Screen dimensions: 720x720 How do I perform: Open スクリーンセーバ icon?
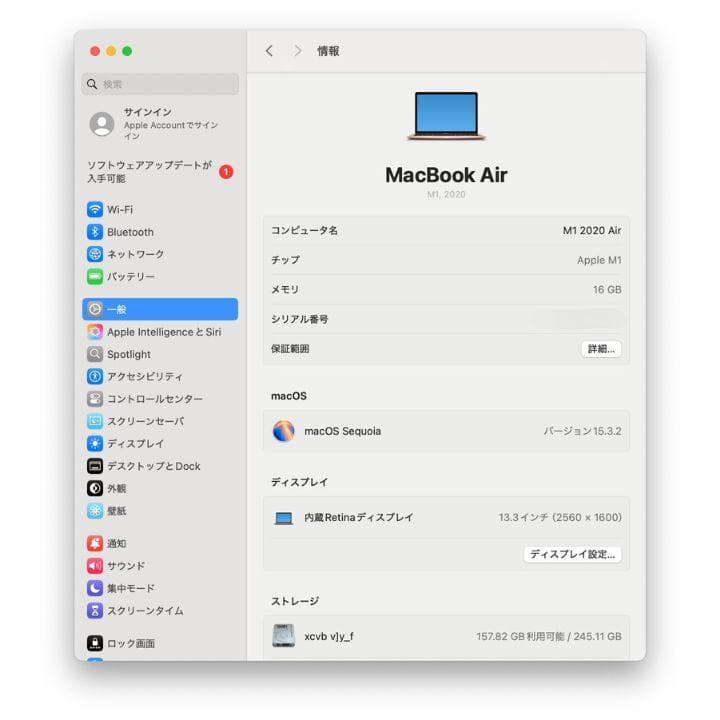[x=95, y=421]
